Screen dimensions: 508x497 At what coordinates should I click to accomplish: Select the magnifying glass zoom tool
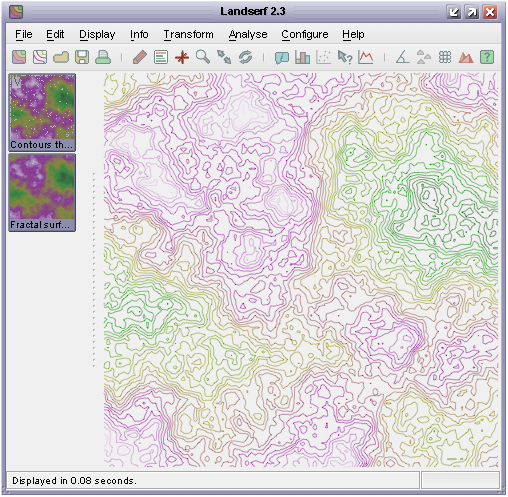coord(203,57)
